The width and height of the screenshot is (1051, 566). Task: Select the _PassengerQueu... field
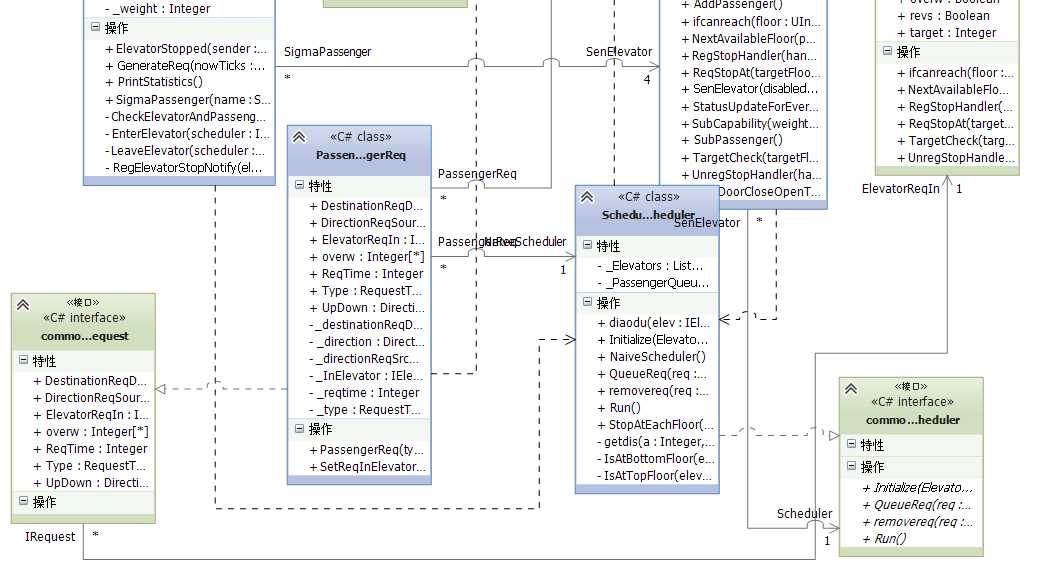653,283
